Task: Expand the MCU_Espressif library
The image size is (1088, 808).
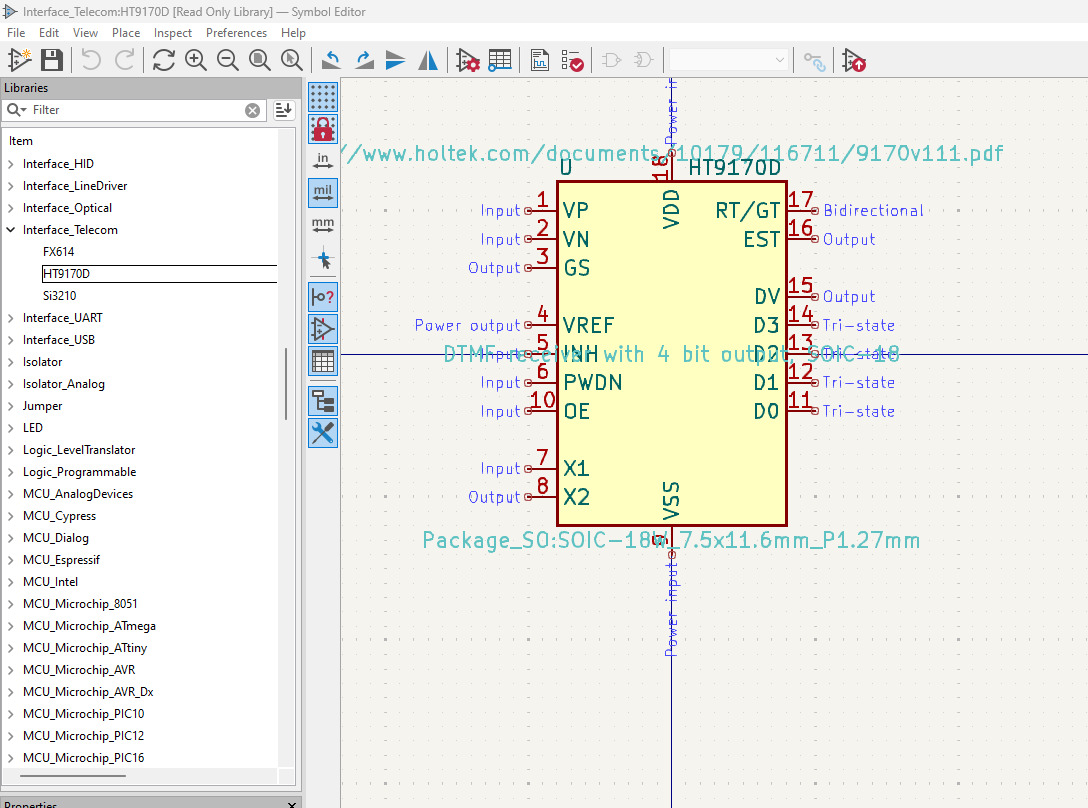Action: (10, 559)
